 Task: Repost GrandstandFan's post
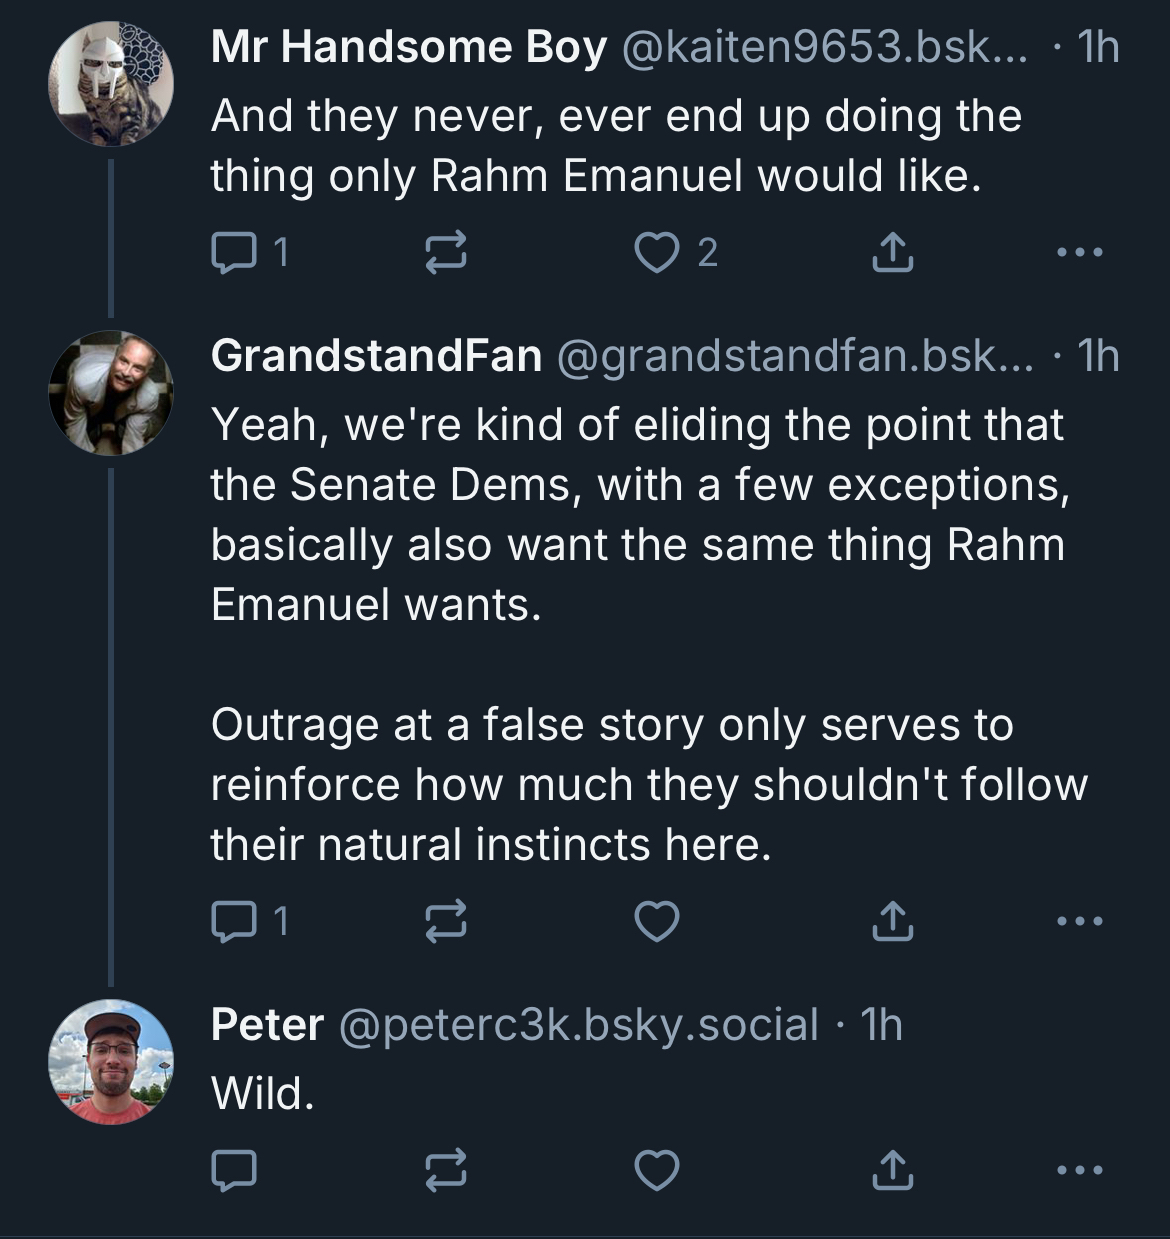(446, 921)
